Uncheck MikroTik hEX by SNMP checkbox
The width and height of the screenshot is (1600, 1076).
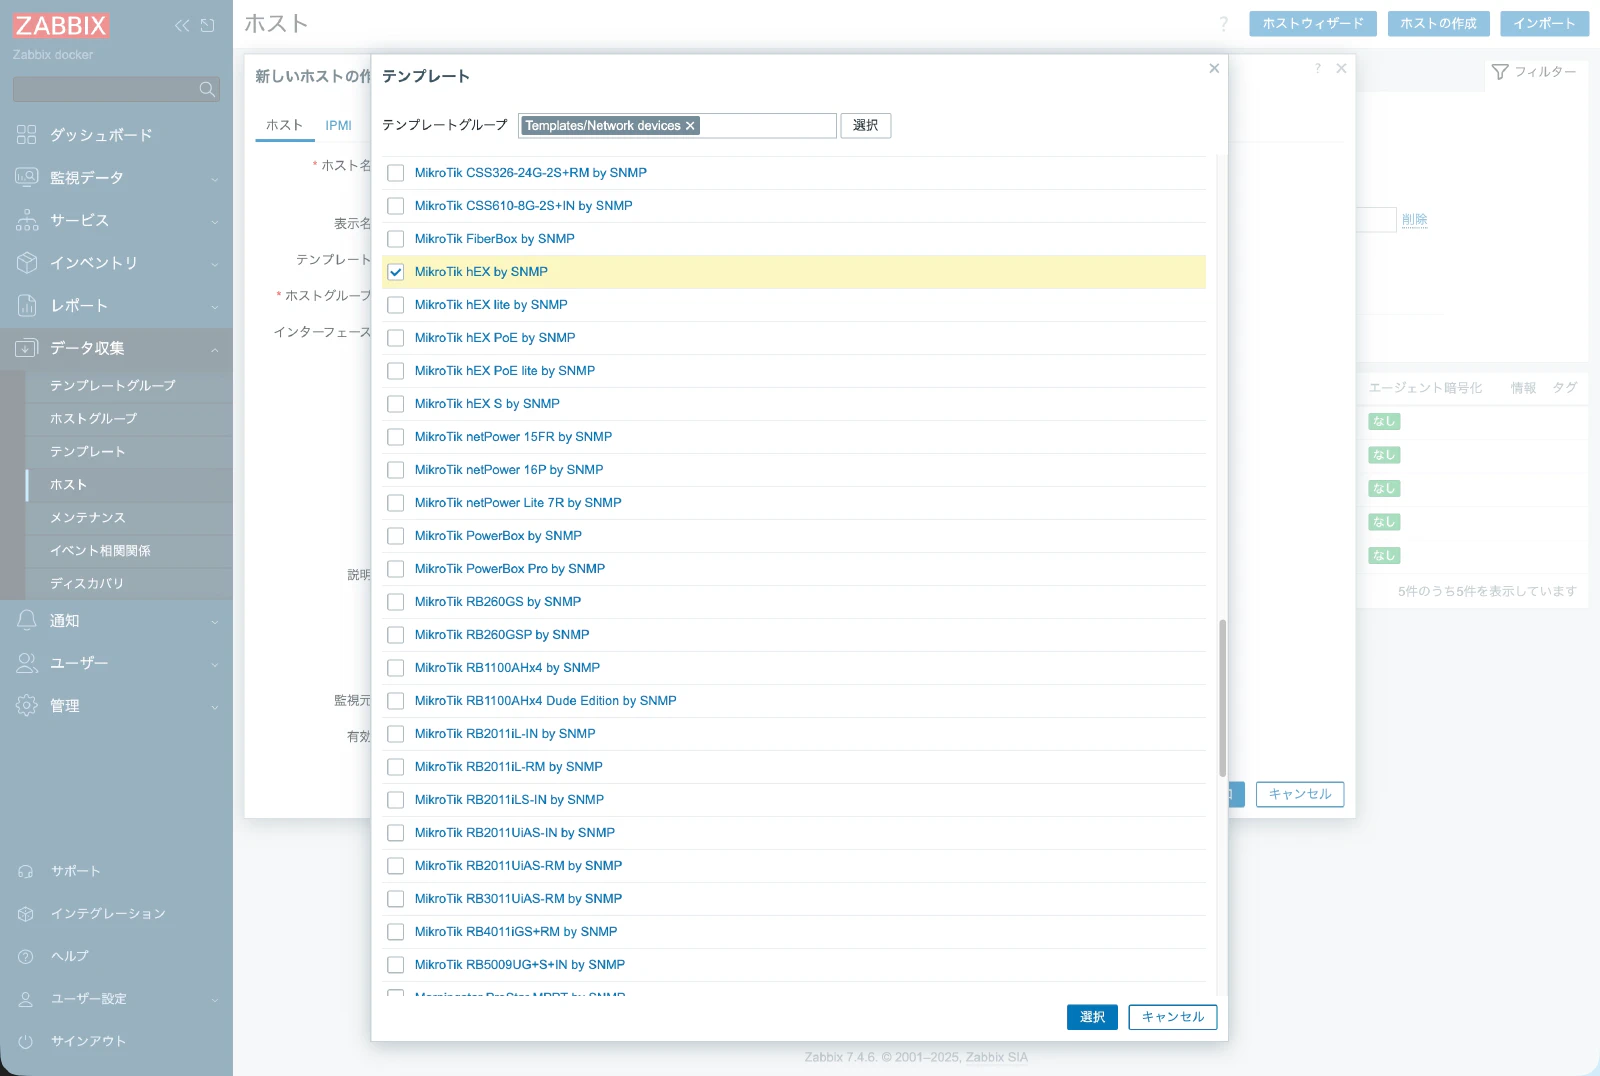pyautogui.click(x=396, y=272)
